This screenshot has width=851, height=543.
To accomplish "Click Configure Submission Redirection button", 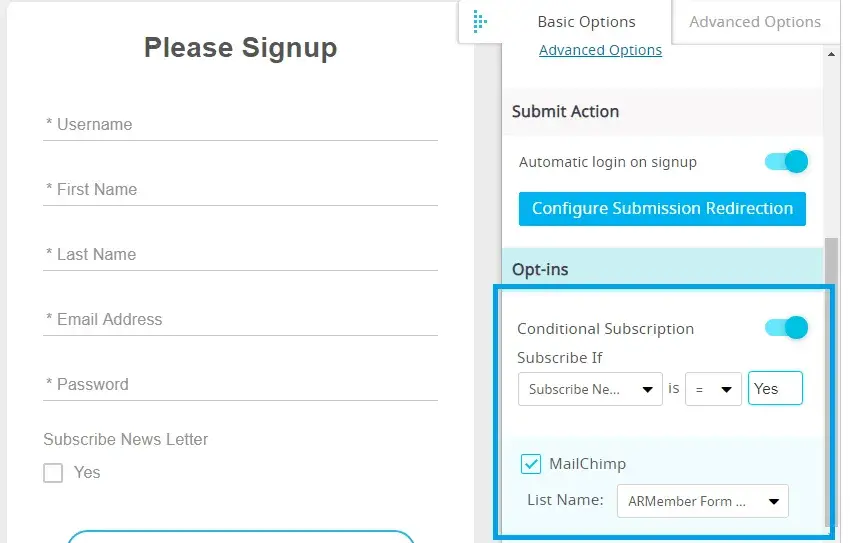I will [662, 208].
